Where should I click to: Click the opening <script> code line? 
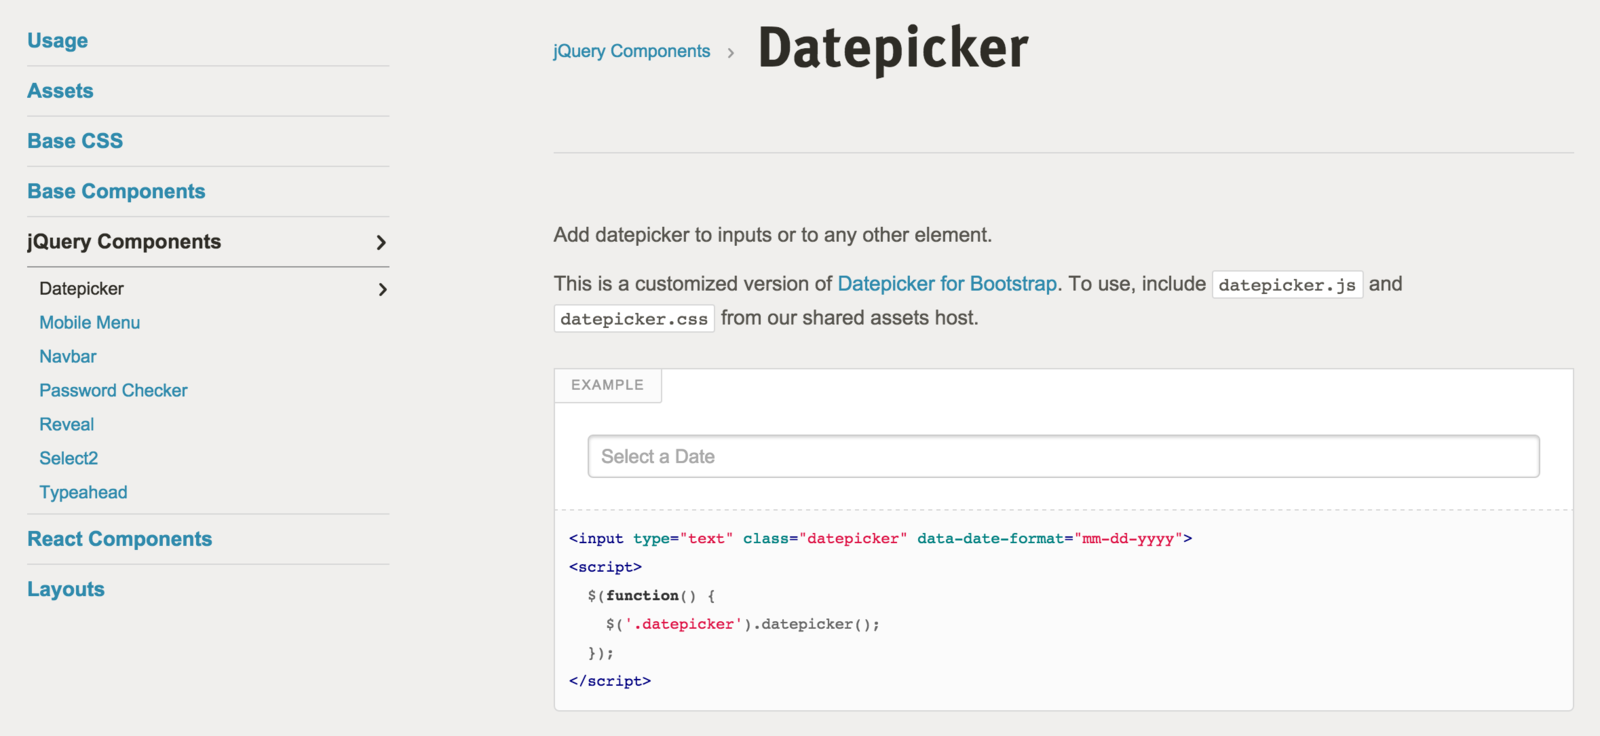click(605, 567)
